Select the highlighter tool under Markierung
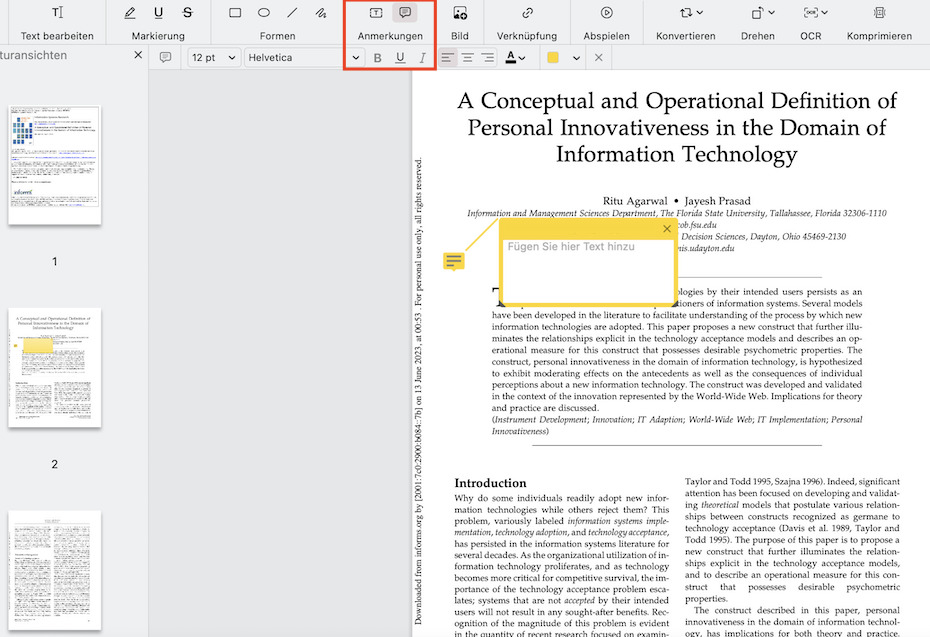 [128, 13]
